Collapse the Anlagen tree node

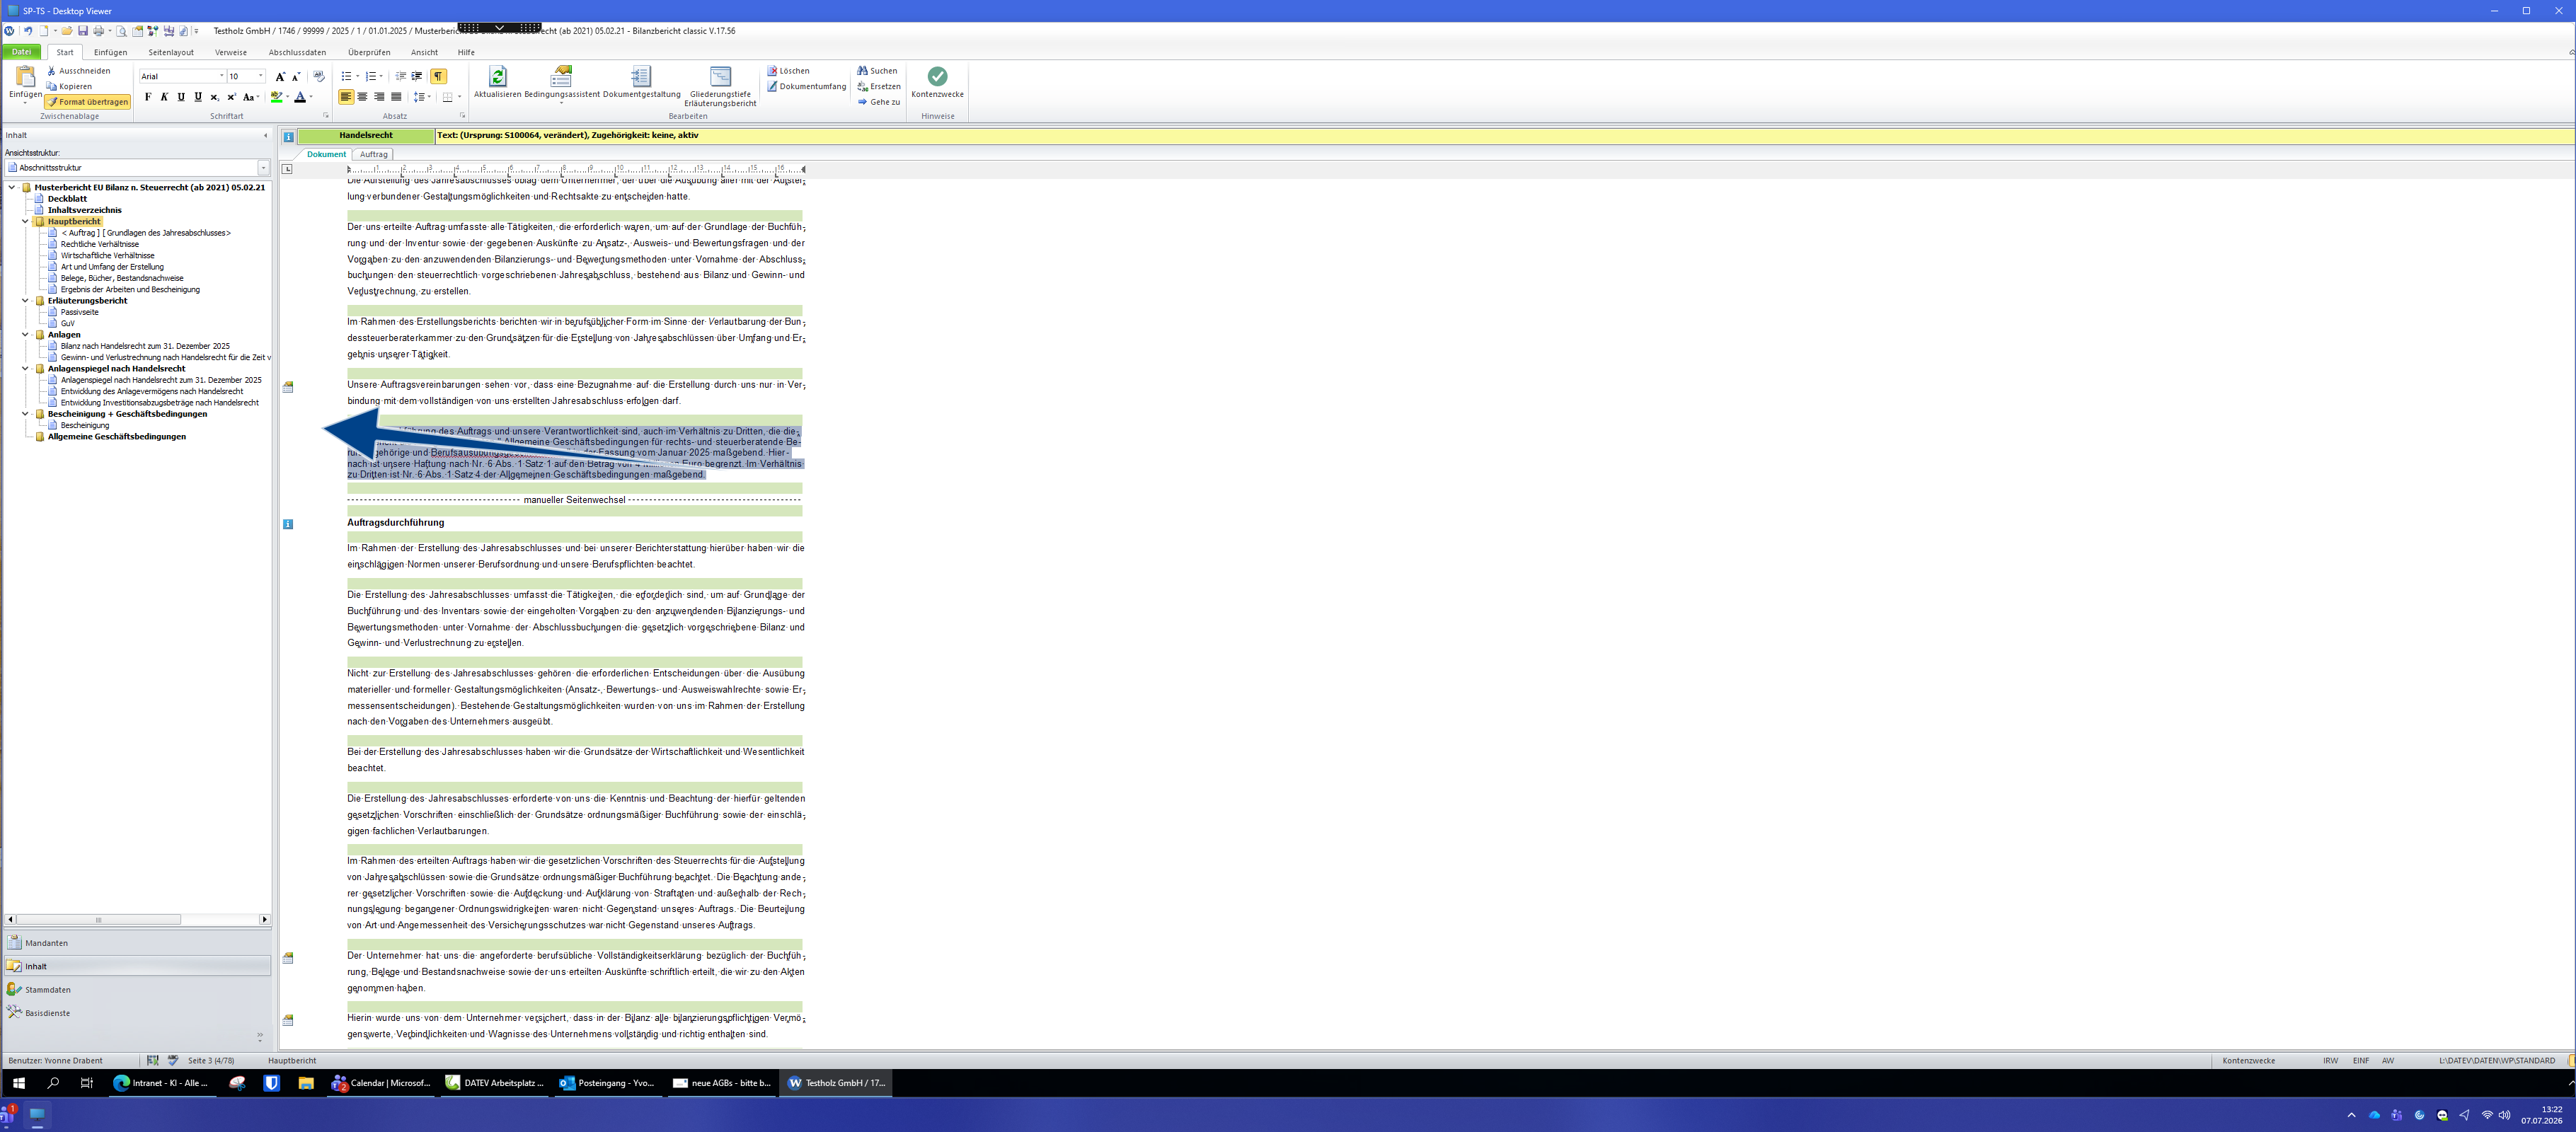pyautogui.click(x=26, y=335)
